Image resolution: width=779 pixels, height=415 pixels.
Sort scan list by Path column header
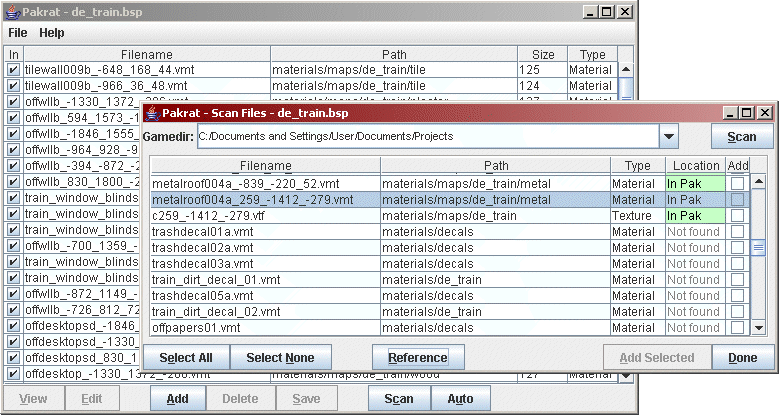click(496, 166)
